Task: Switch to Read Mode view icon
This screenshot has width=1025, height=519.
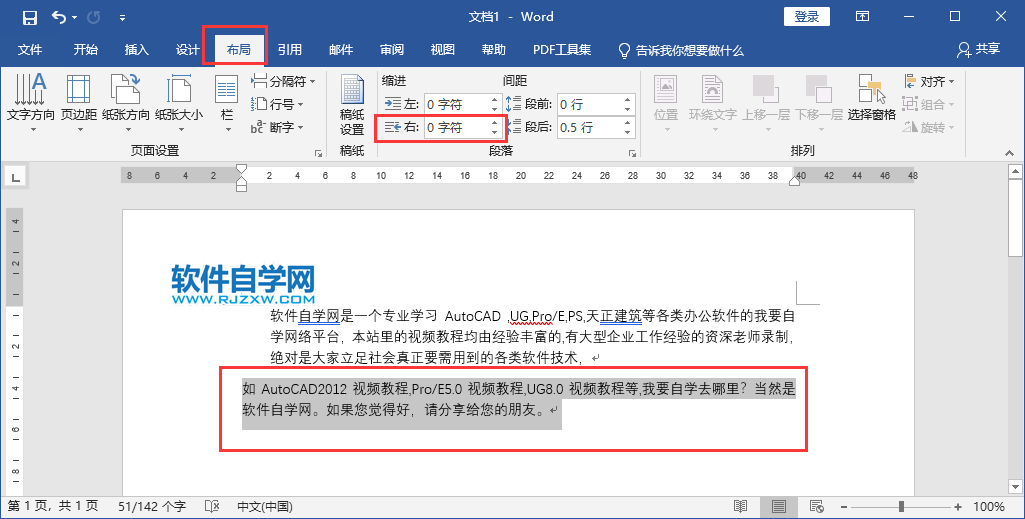Action: [x=741, y=507]
